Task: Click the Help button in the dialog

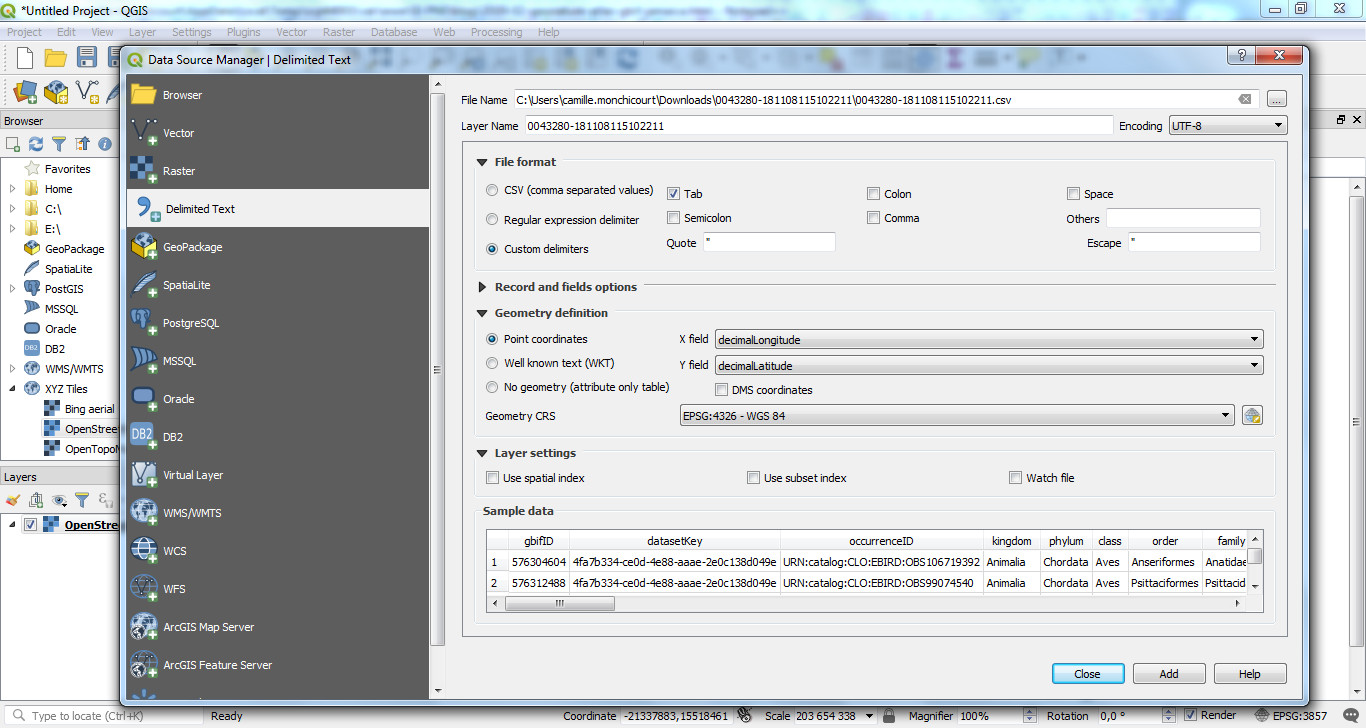Action: click(1250, 674)
